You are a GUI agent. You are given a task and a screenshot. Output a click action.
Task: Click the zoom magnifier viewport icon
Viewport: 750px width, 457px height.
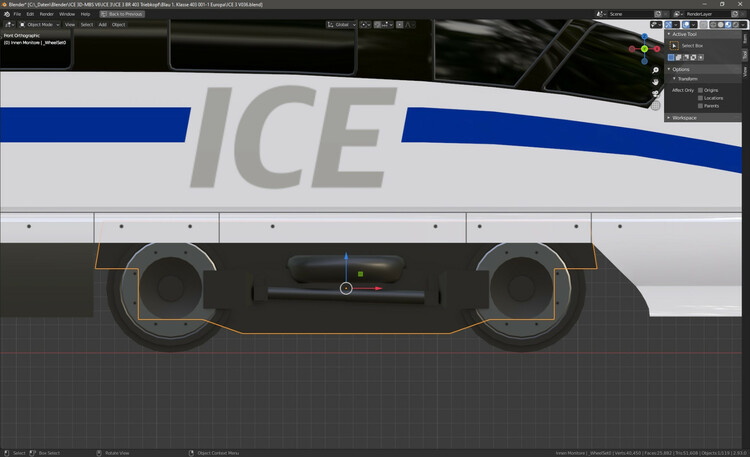(655, 70)
